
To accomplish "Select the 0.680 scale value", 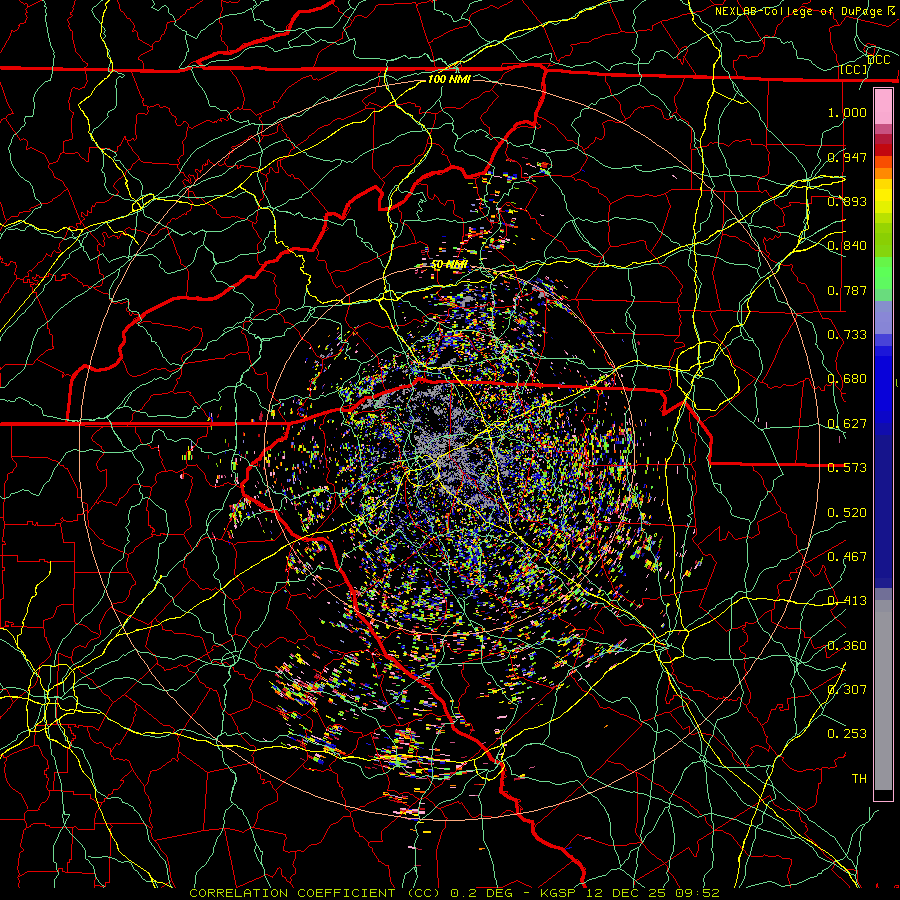I will [x=847, y=379].
